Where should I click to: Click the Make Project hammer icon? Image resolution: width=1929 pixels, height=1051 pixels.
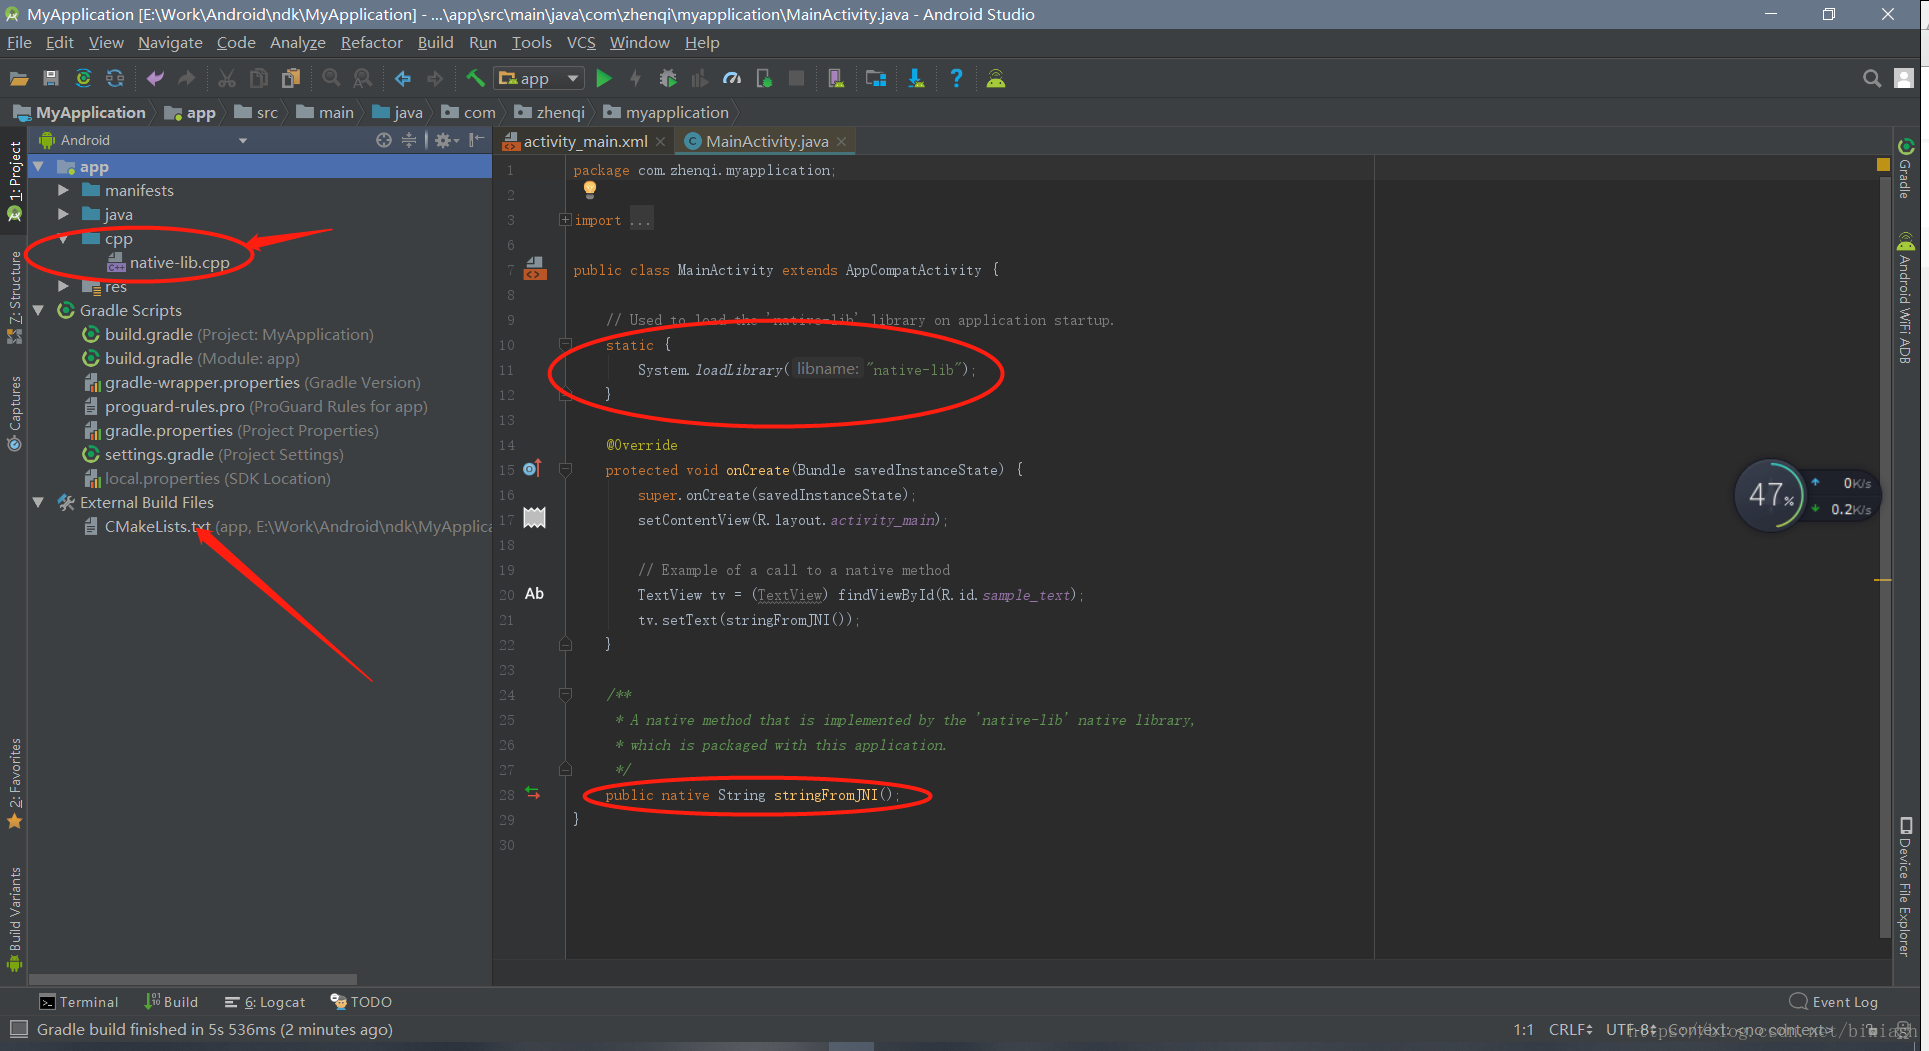coord(475,78)
